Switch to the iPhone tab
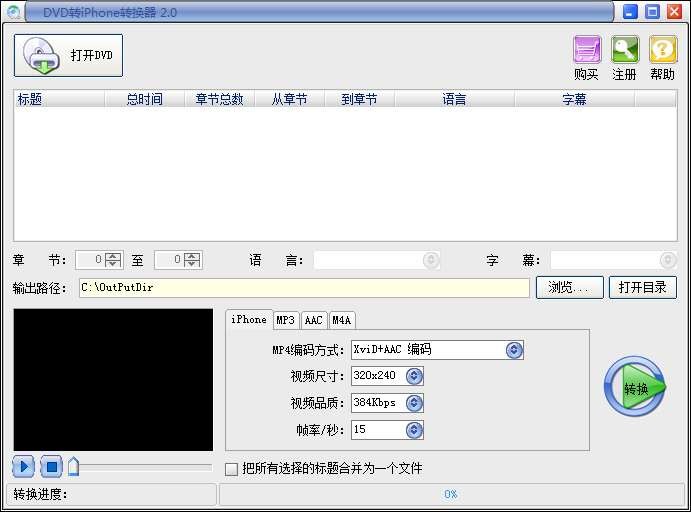 [249, 319]
